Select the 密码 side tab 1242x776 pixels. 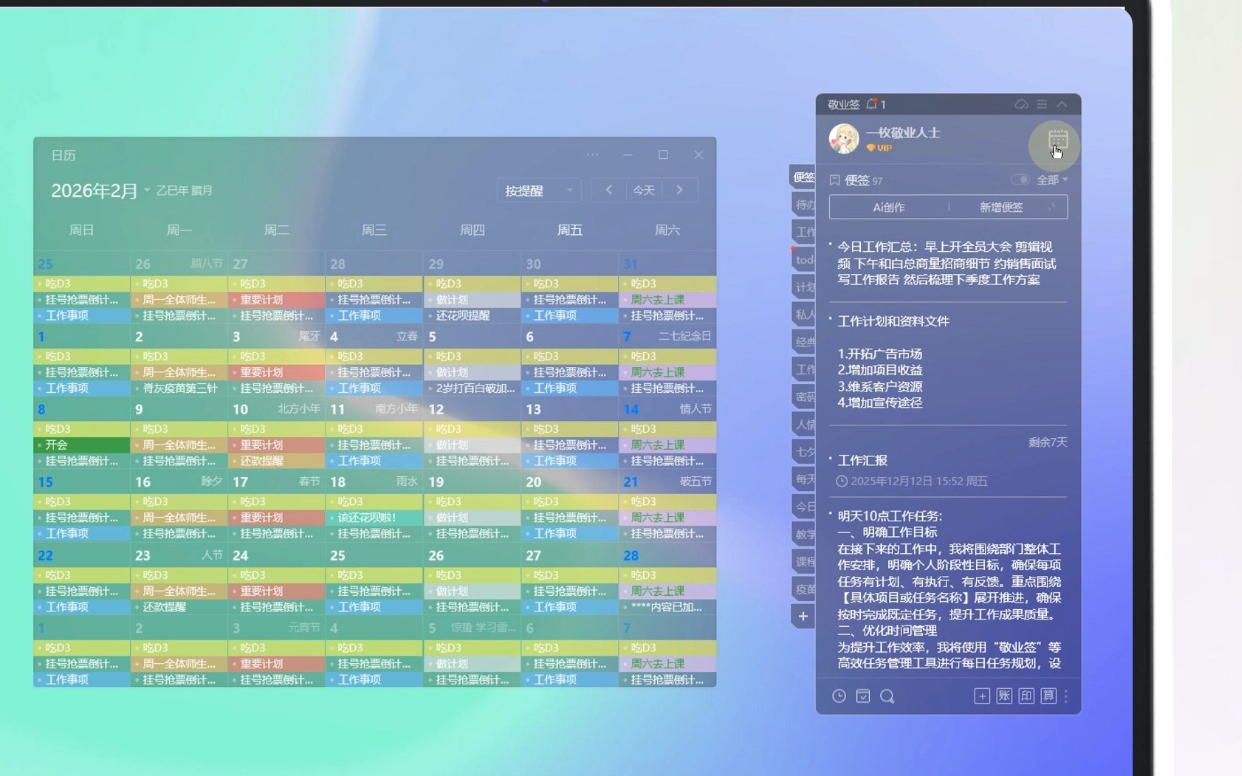(803, 397)
